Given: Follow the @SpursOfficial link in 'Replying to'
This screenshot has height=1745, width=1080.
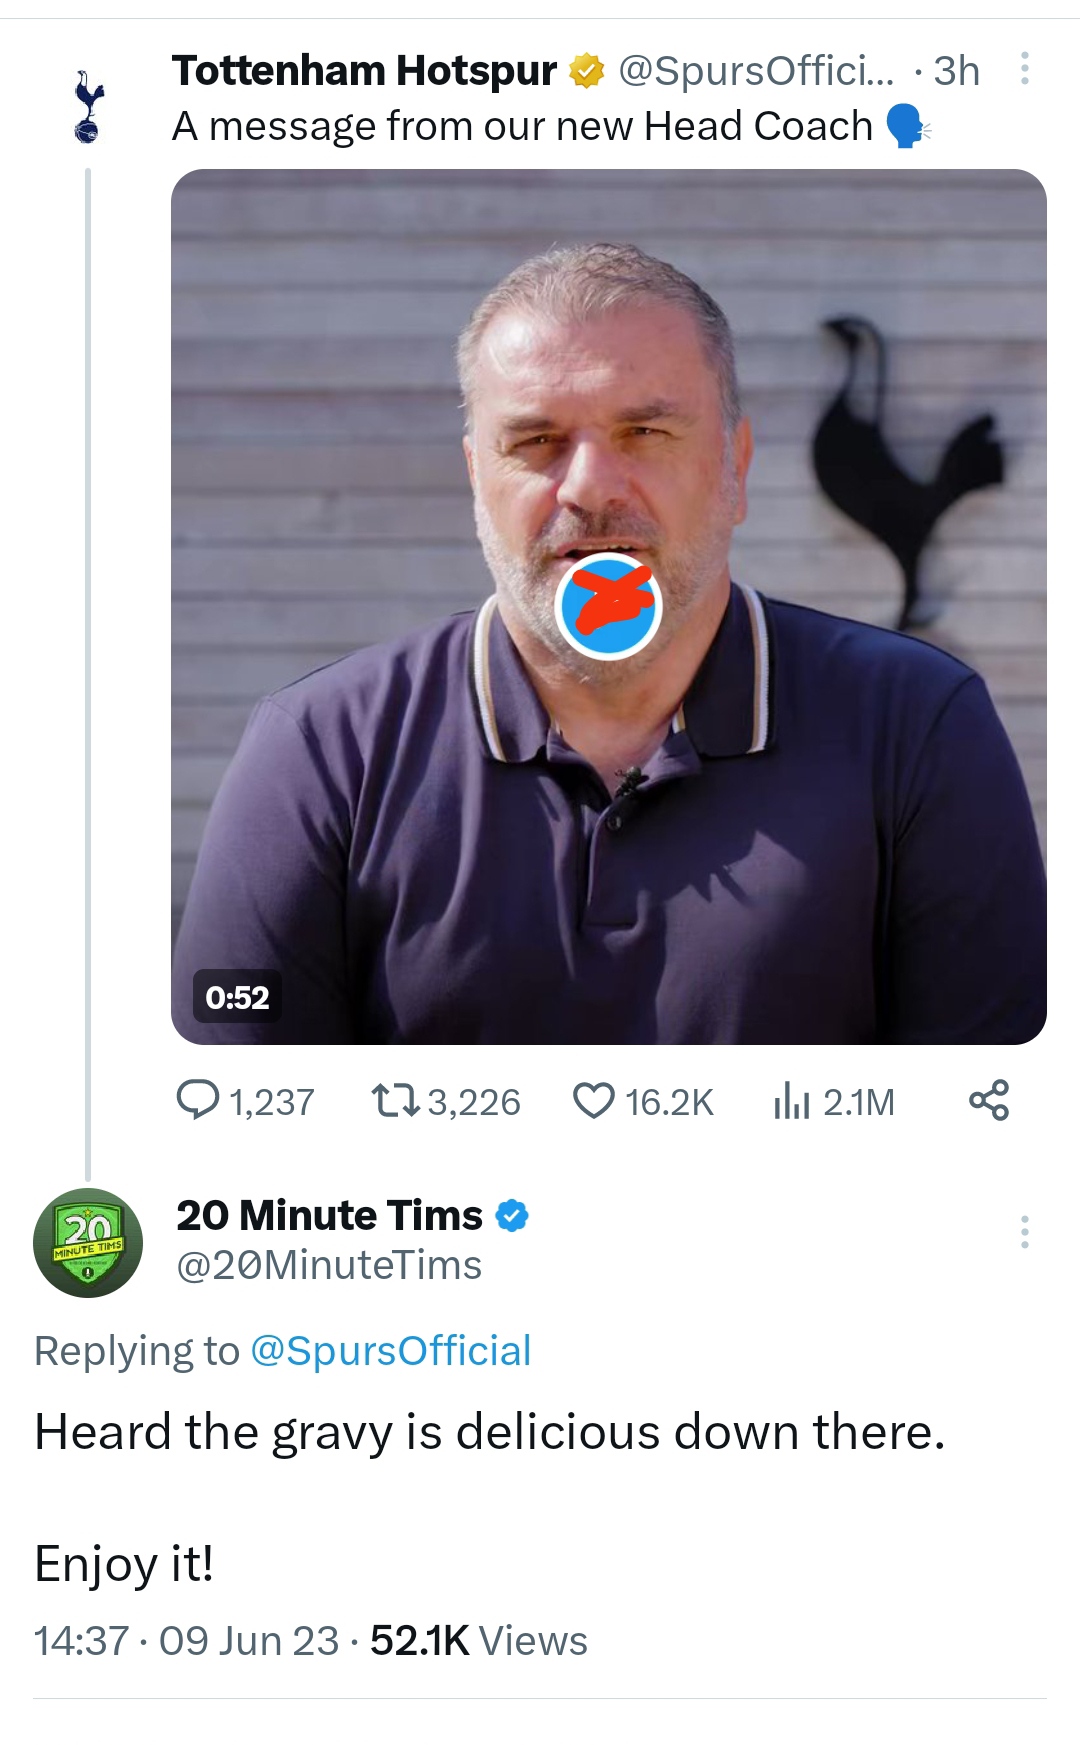Looking at the screenshot, I should [x=390, y=1351].
